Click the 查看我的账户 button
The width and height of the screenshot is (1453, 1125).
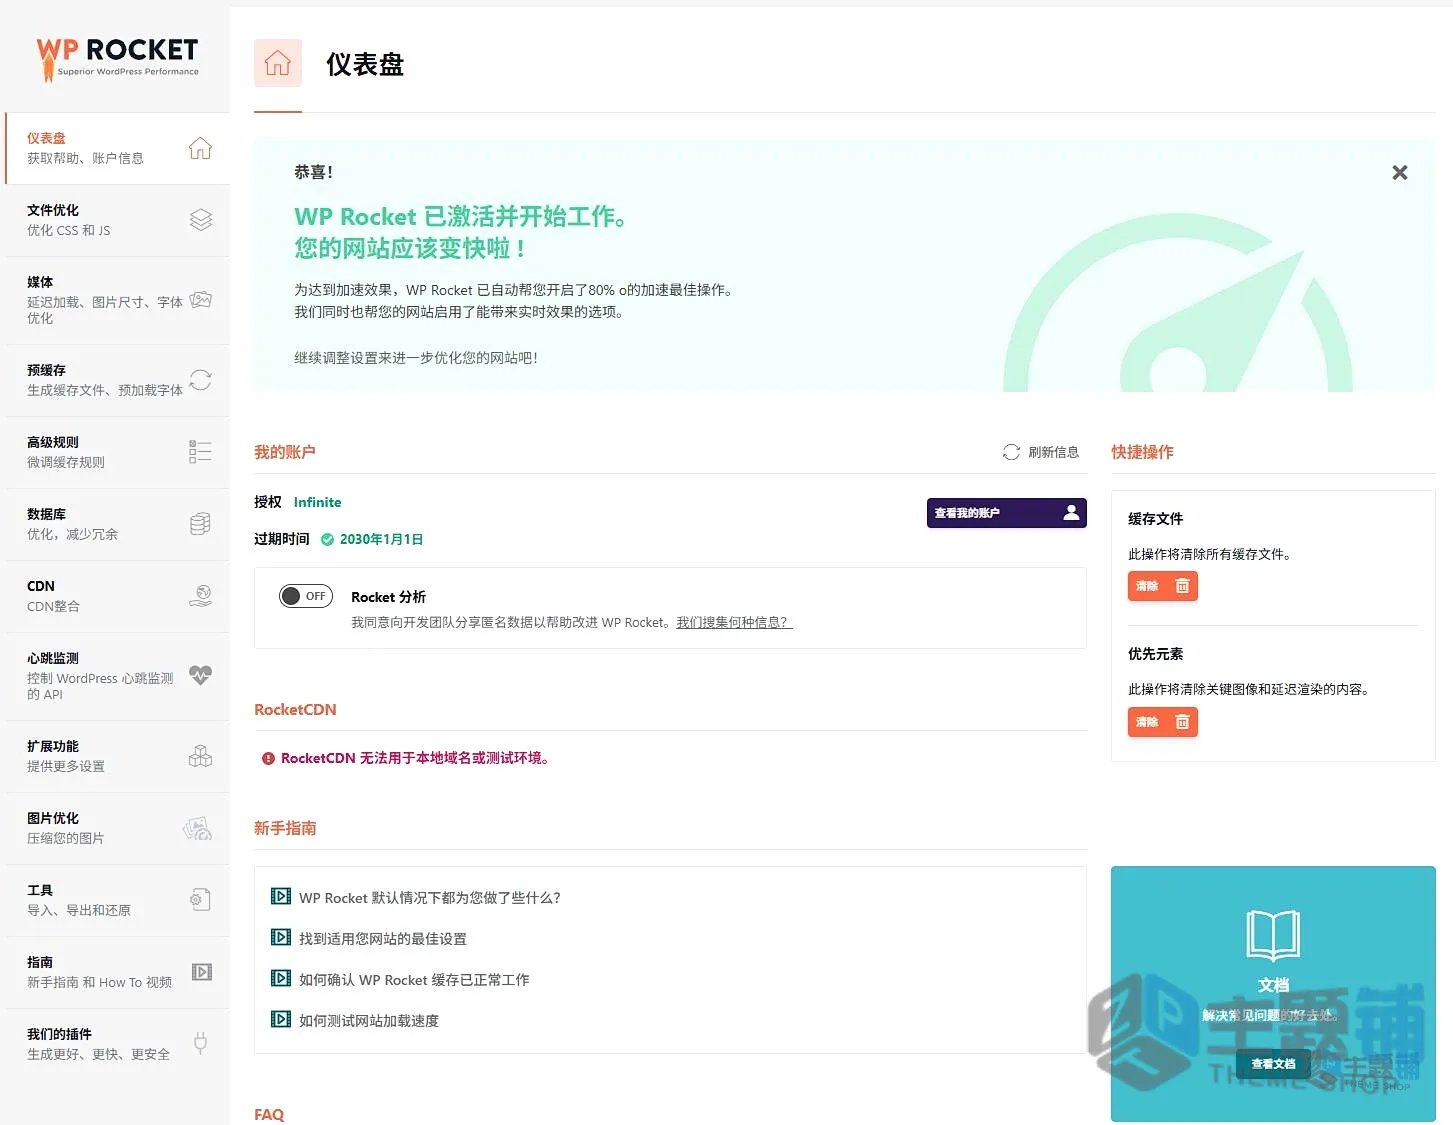(1006, 512)
